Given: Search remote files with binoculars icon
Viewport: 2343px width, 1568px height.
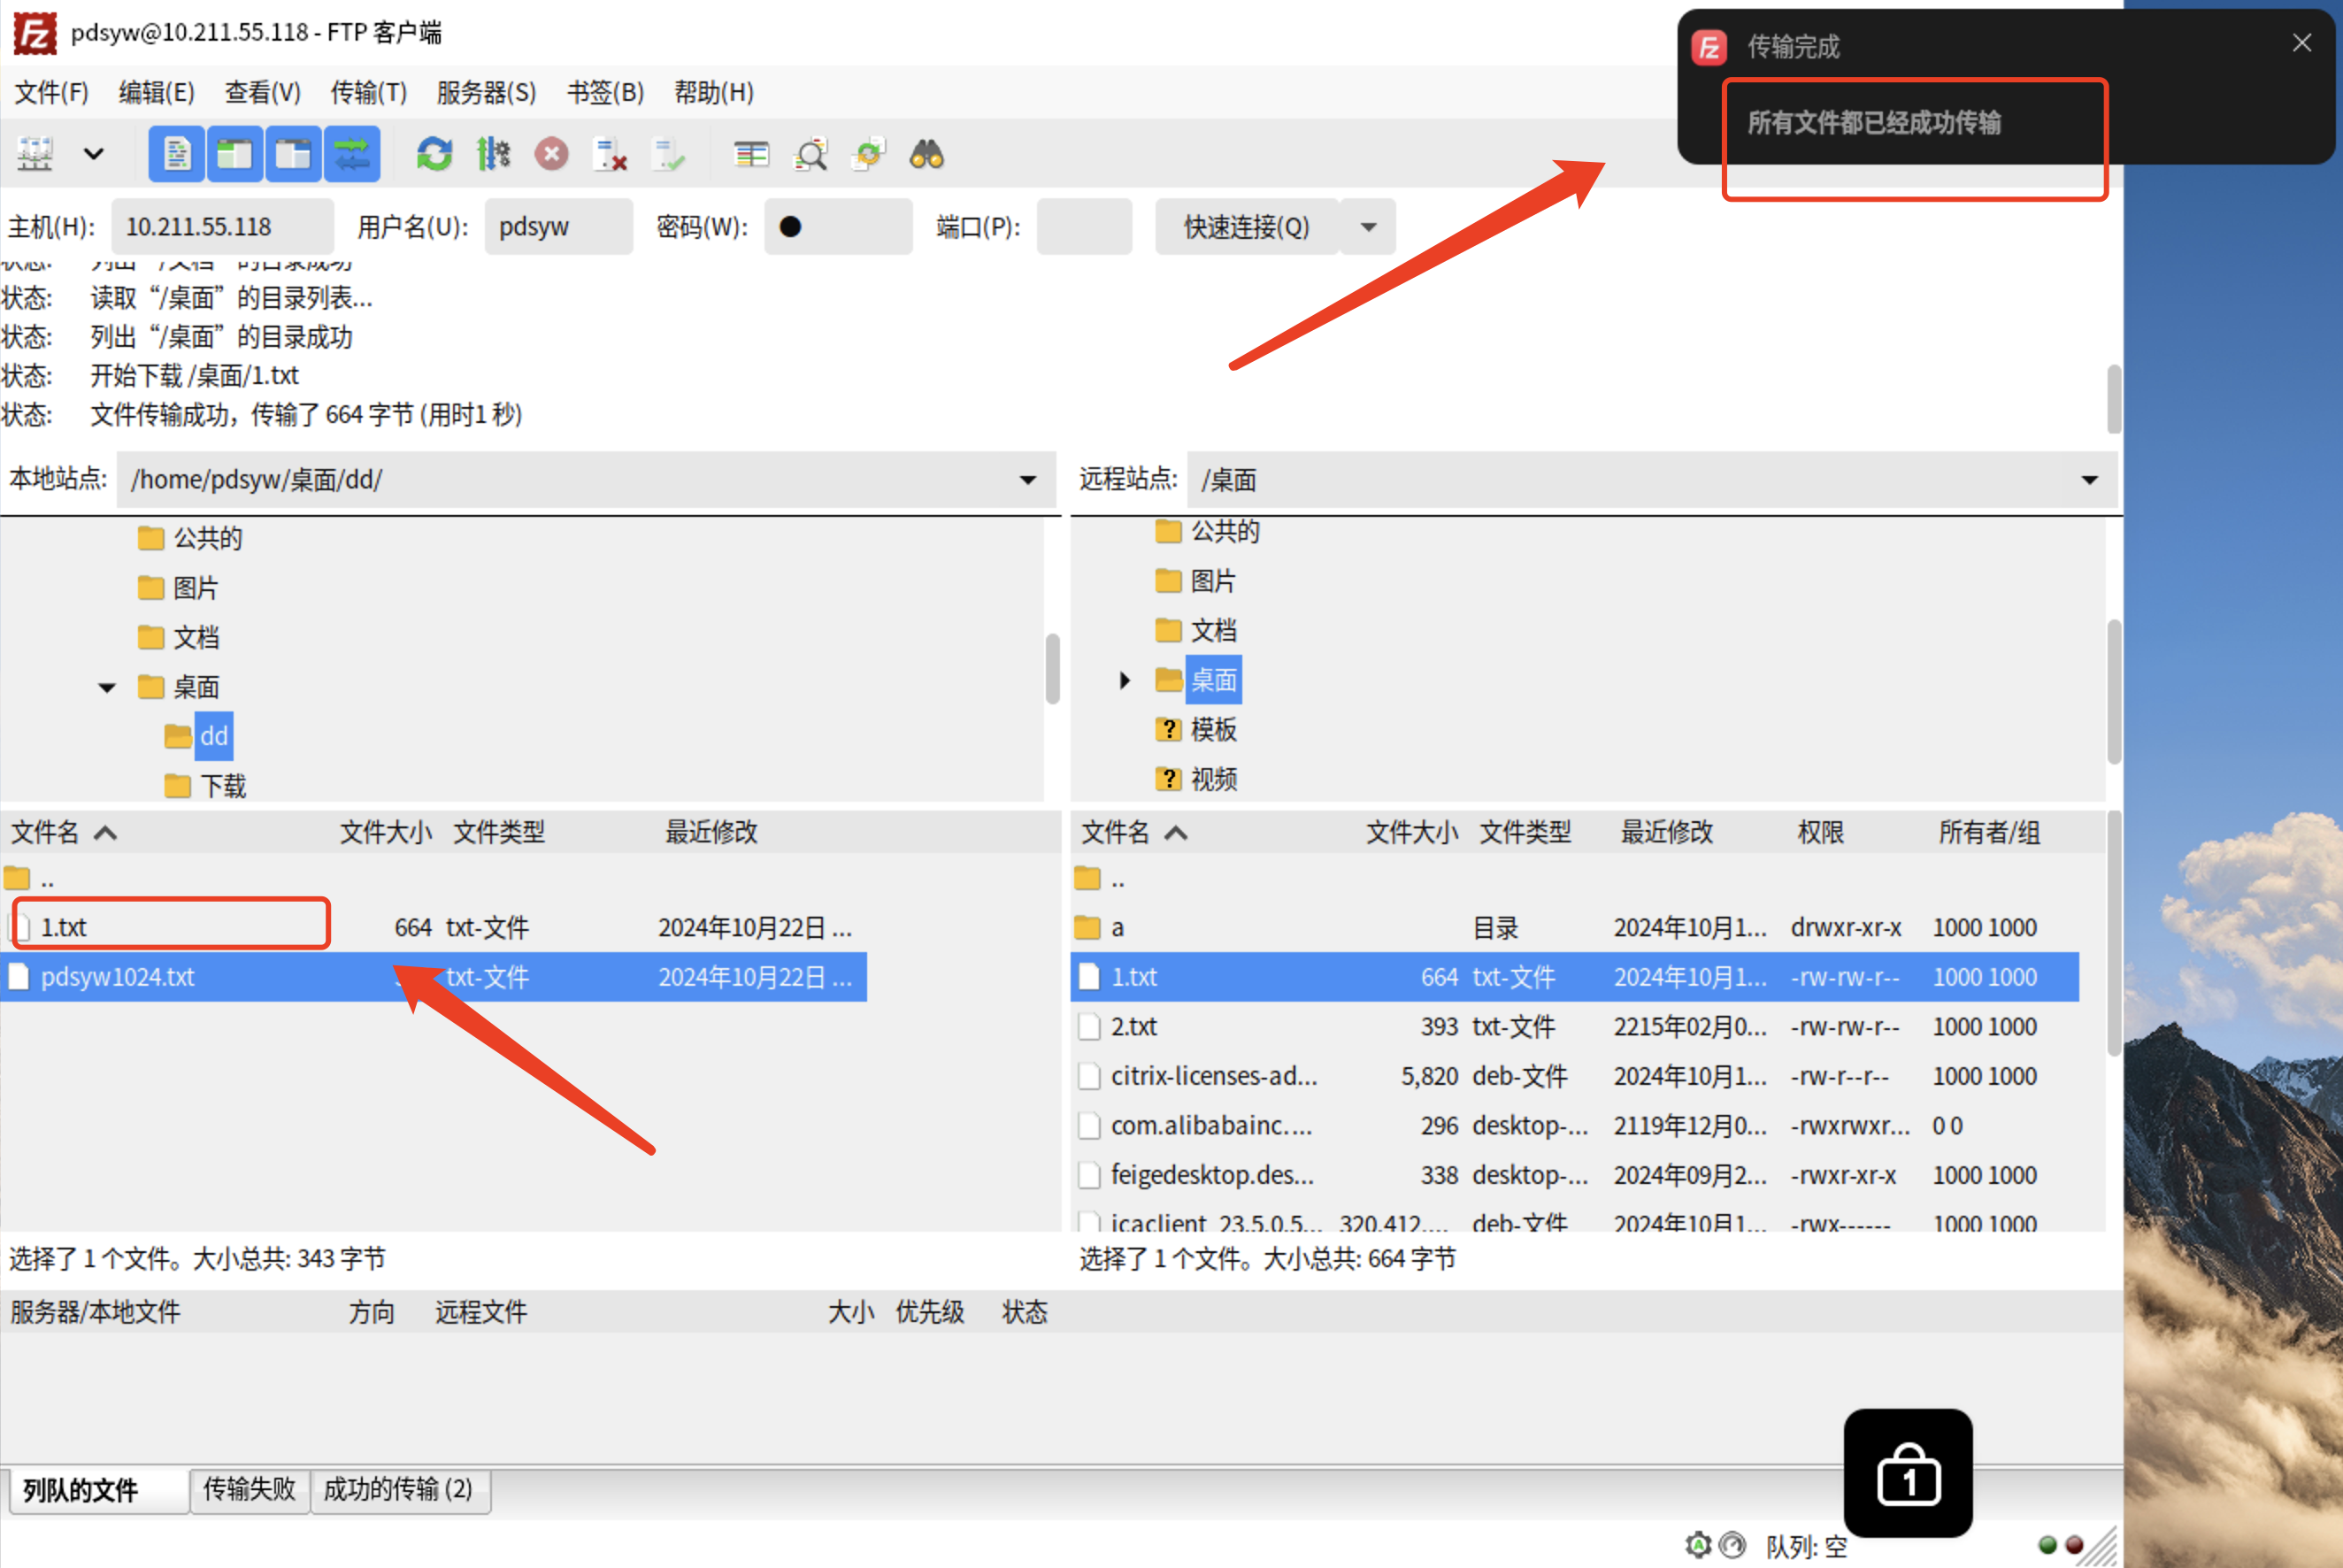Looking at the screenshot, I should point(926,154).
